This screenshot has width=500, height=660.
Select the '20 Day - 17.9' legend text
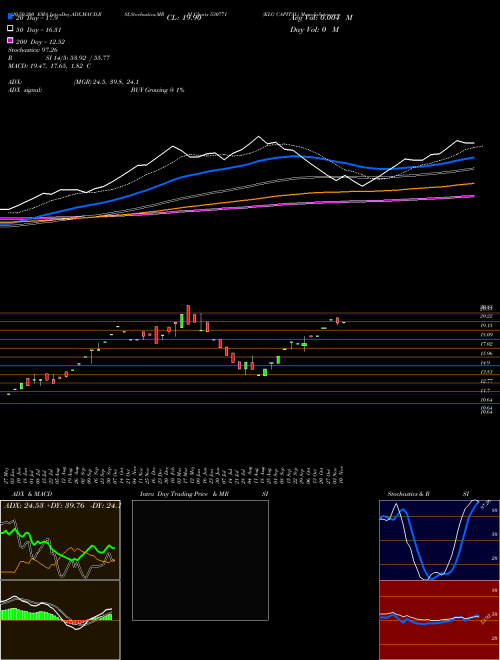(36, 18)
